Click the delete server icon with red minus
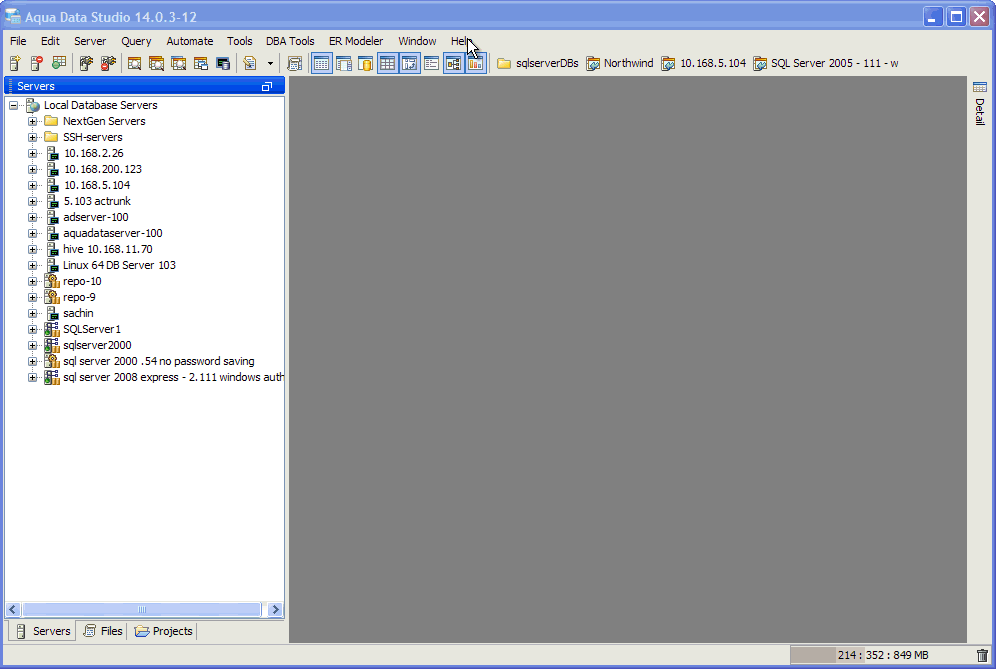The height and width of the screenshot is (669, 996). pyautogui.click(x=37, y=63)
